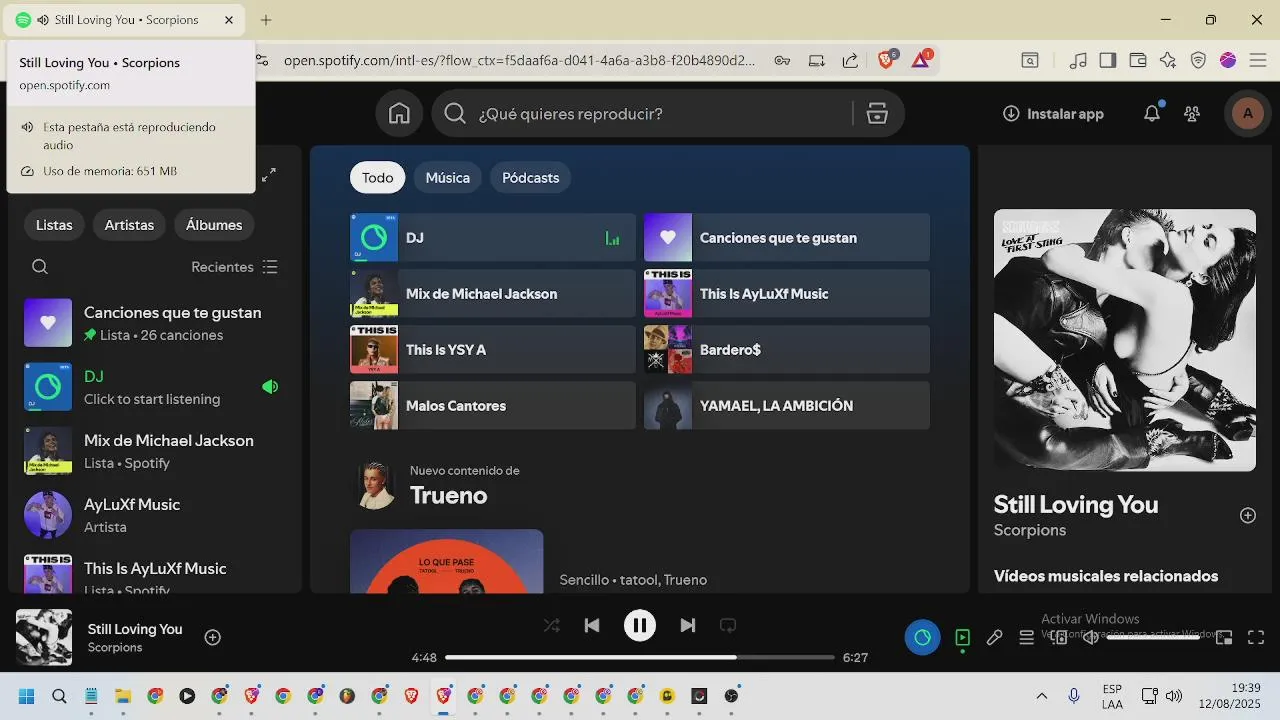Open Brave Wallet icon
Viewport: 1280px width, 720px height.
1138,60
